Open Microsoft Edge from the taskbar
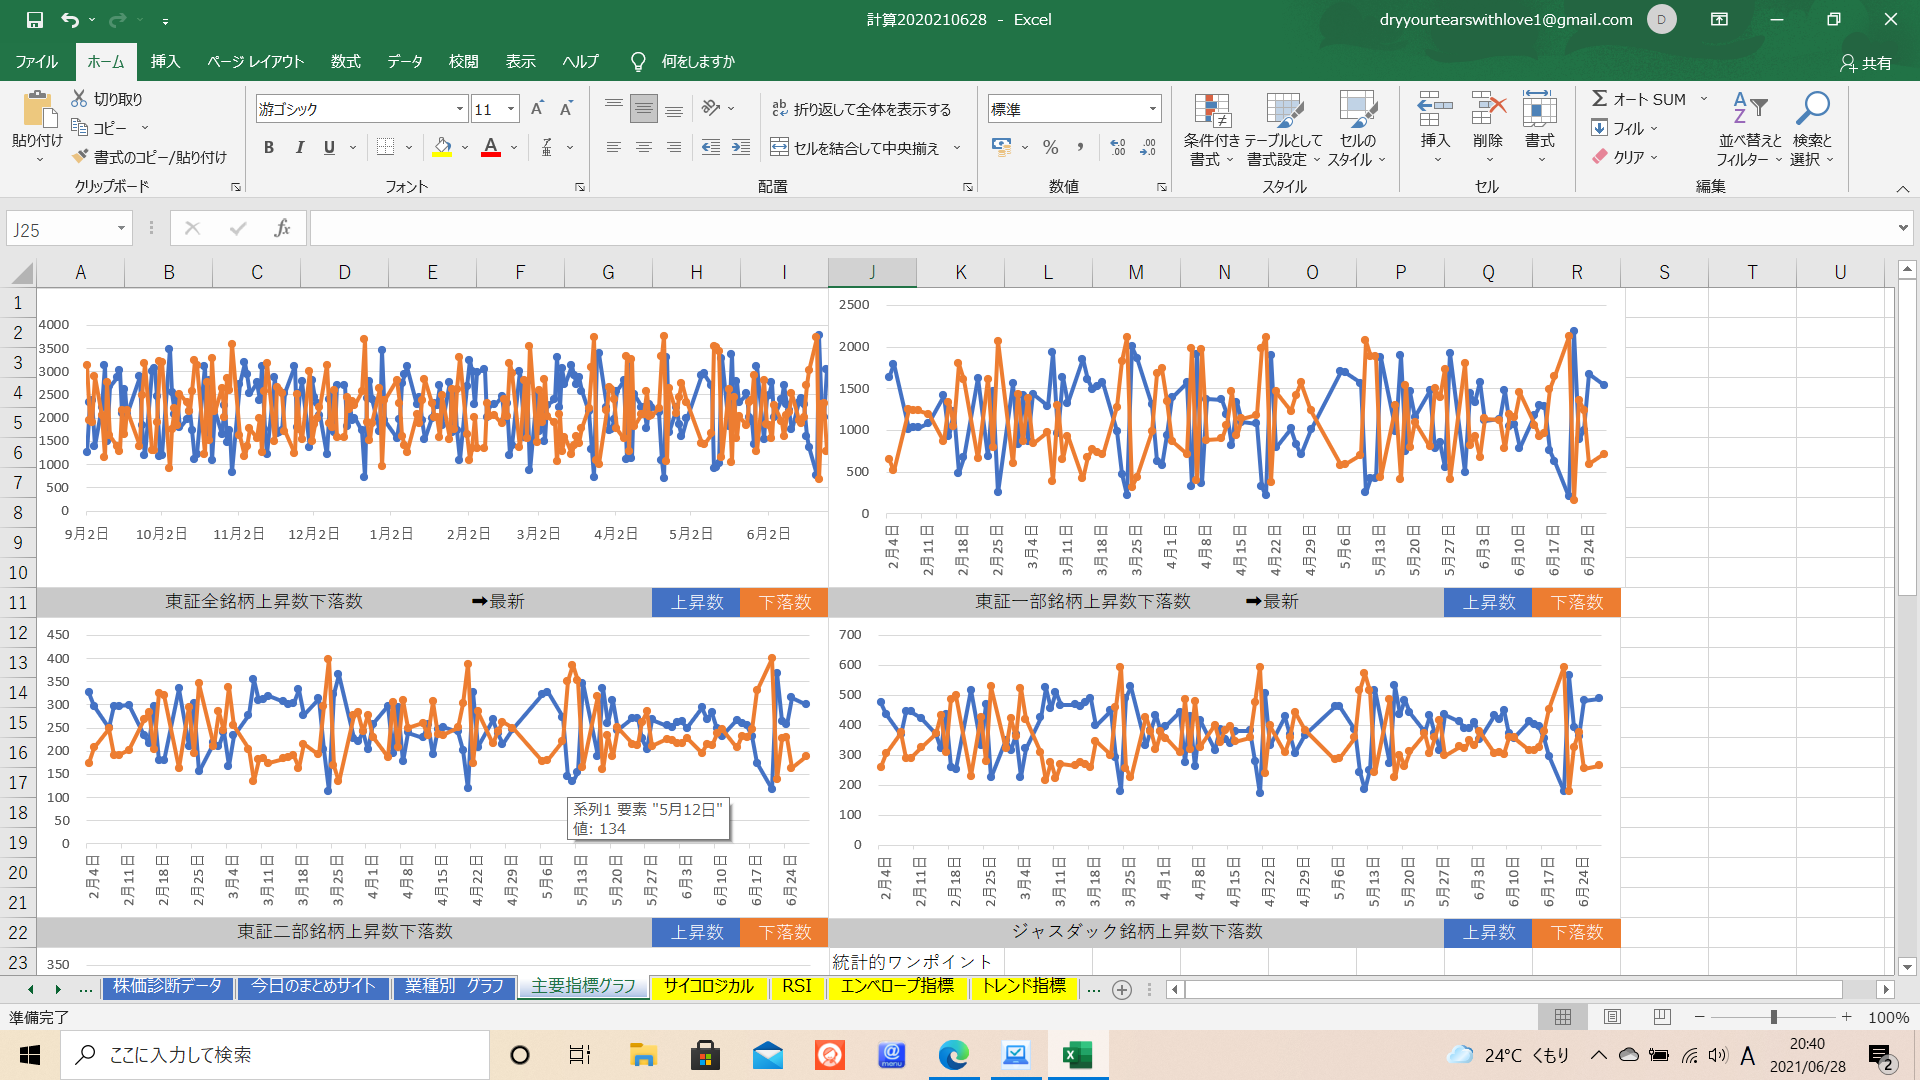Viewport: 1920px width, 1080px height. coord(953,1055)
